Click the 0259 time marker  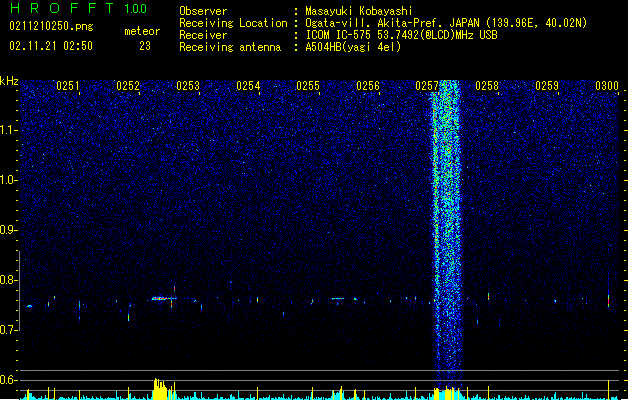[x=547, y=86]
